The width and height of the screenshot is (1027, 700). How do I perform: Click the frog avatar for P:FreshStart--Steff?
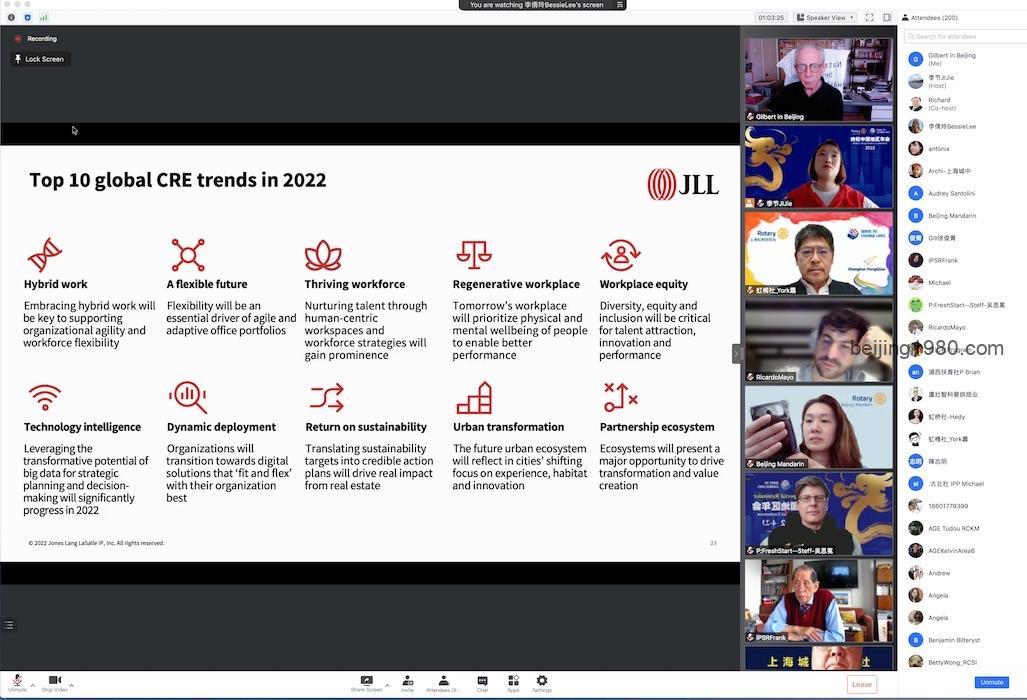916,304
